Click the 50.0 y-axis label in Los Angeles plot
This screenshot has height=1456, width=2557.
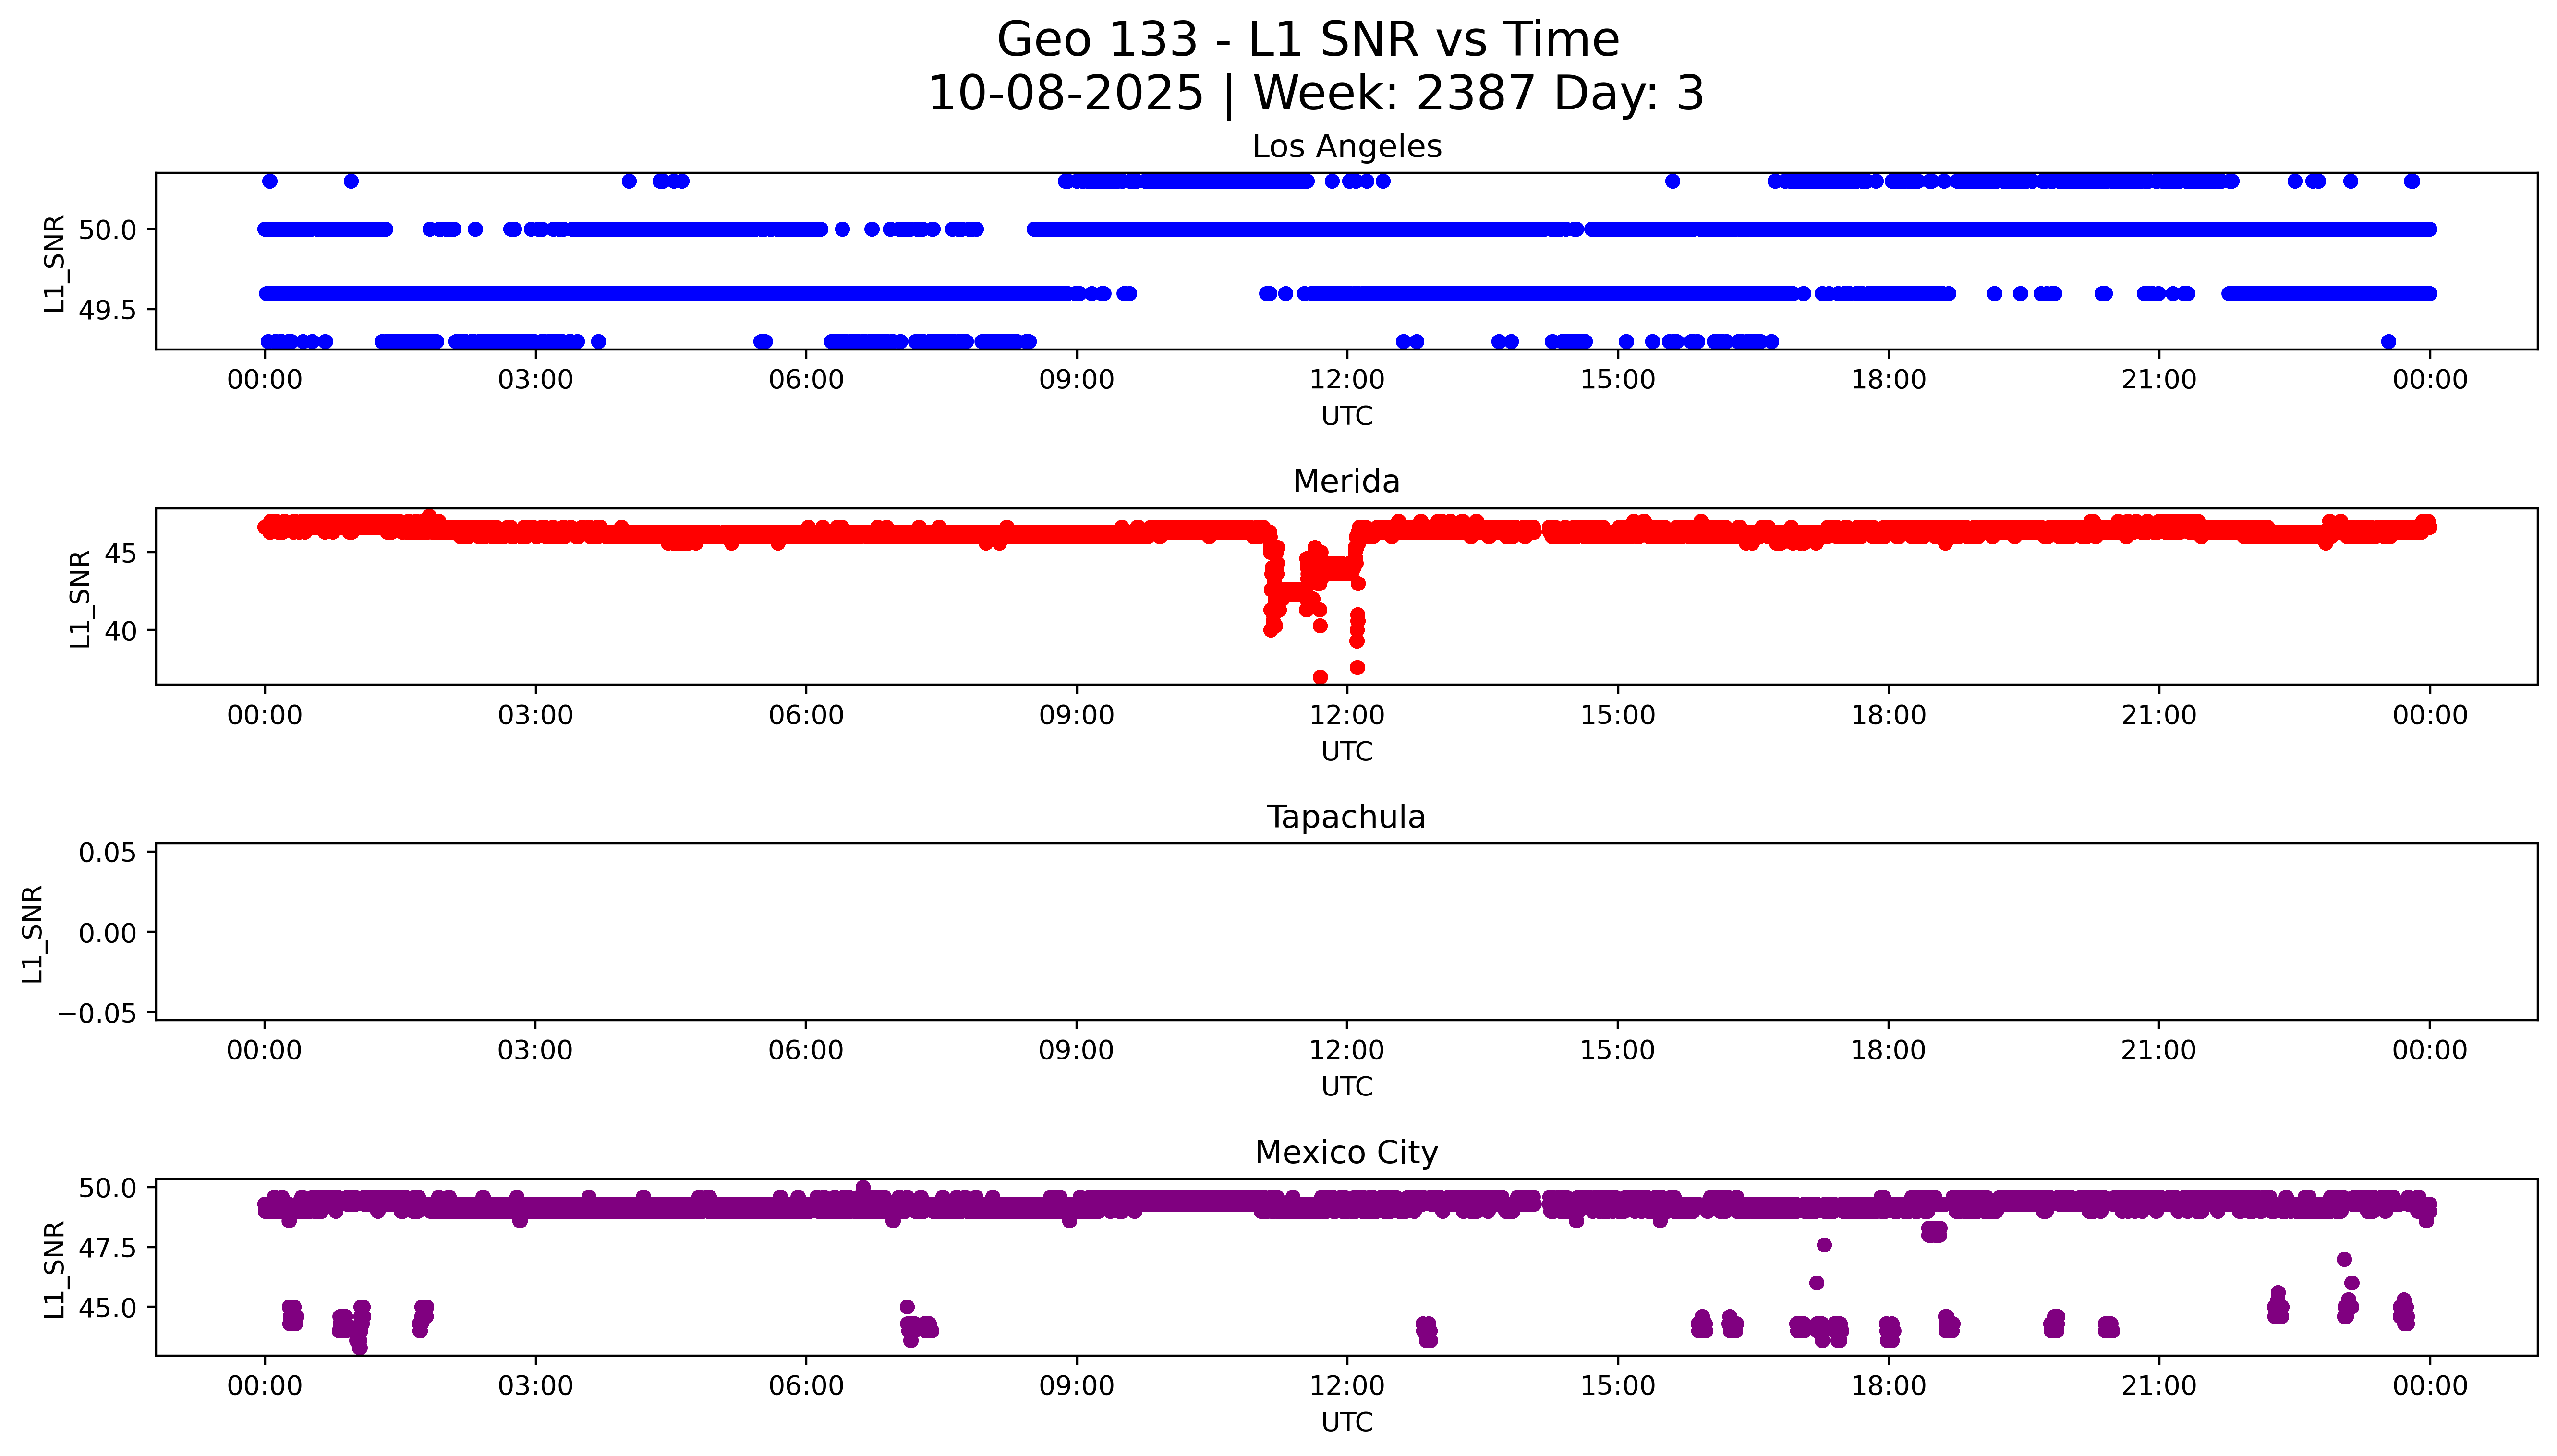point(107,230)
